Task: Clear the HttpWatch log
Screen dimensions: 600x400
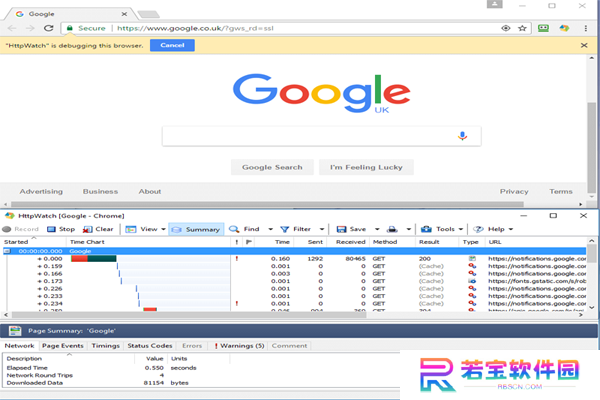Action: click(98, 229)
